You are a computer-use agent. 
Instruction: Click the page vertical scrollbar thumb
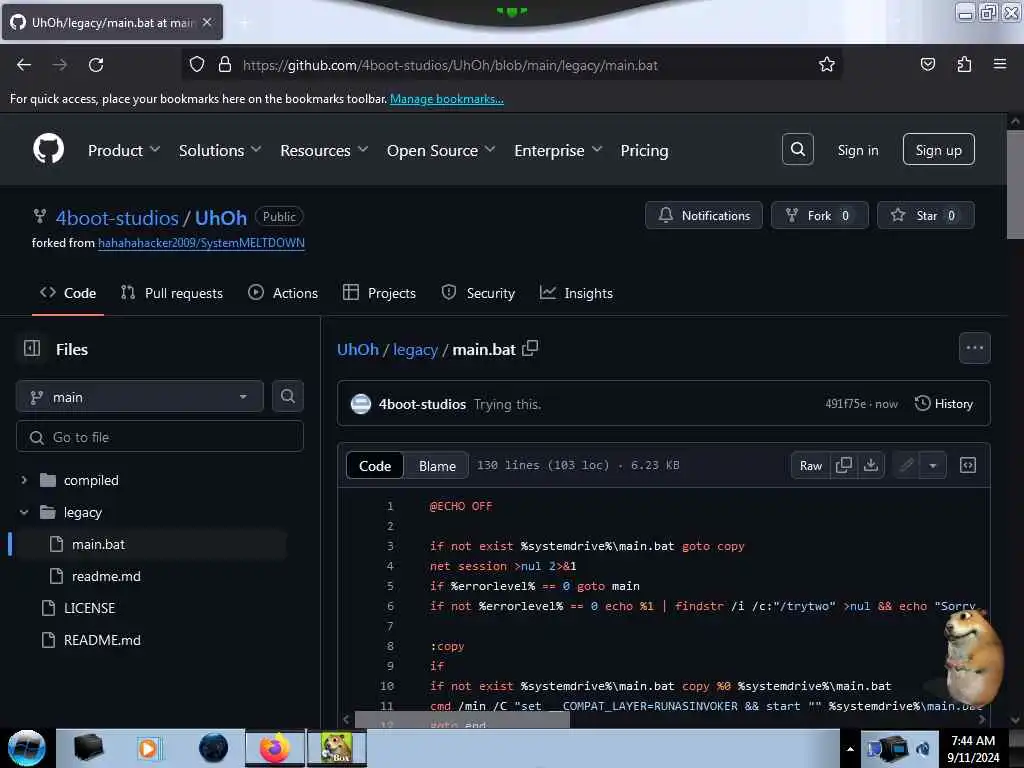tap(1015, 185)
